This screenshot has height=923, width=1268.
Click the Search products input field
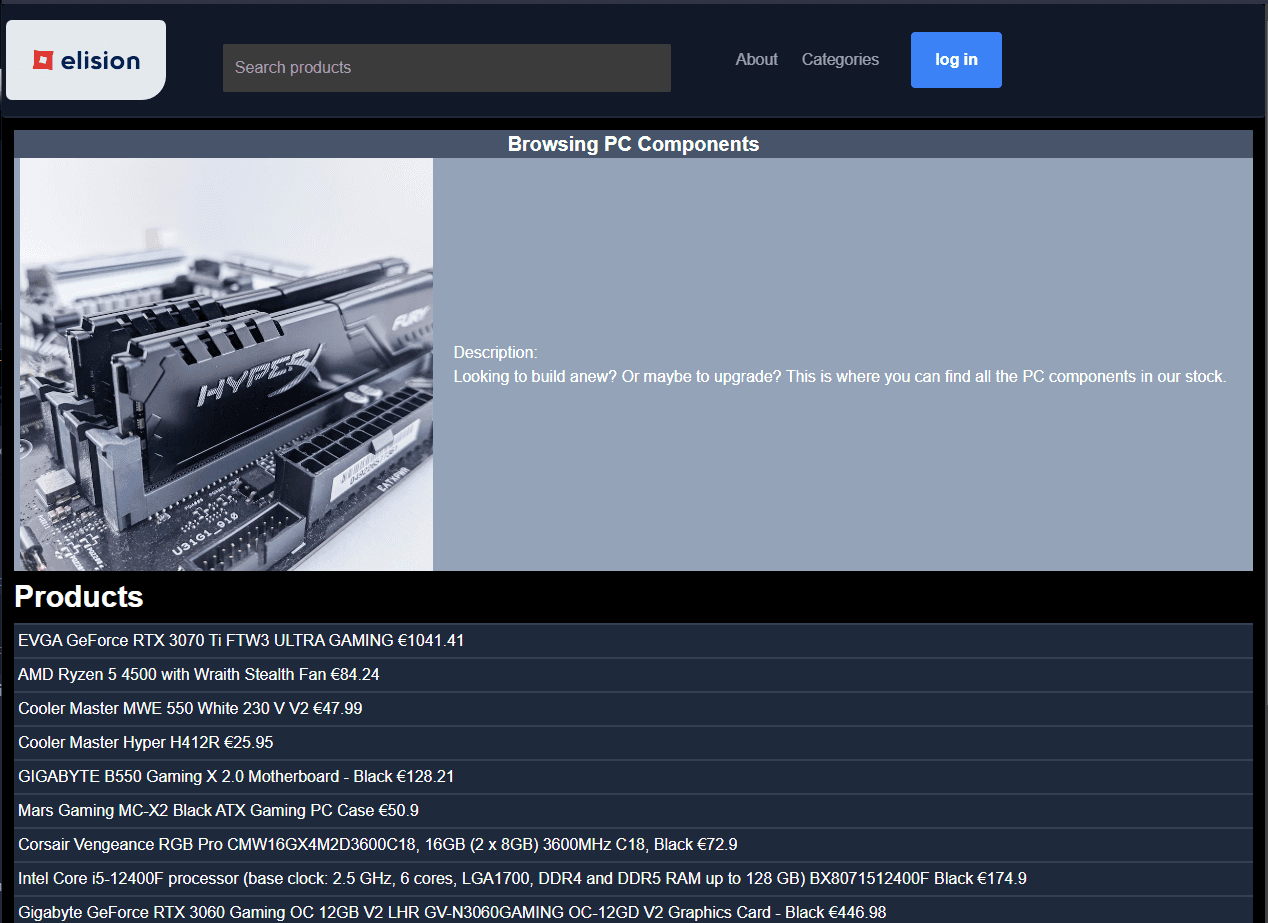(446, 68)
